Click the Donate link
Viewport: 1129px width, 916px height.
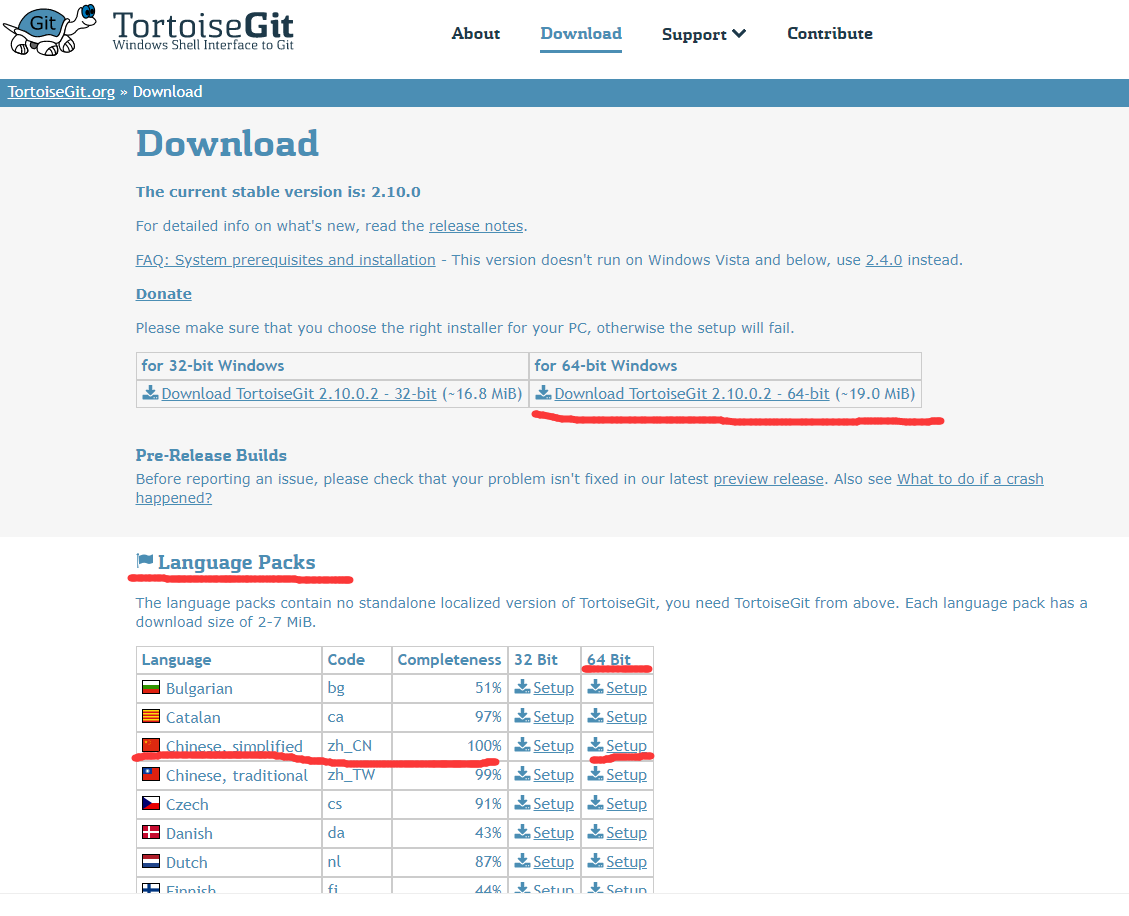point(163,294)
